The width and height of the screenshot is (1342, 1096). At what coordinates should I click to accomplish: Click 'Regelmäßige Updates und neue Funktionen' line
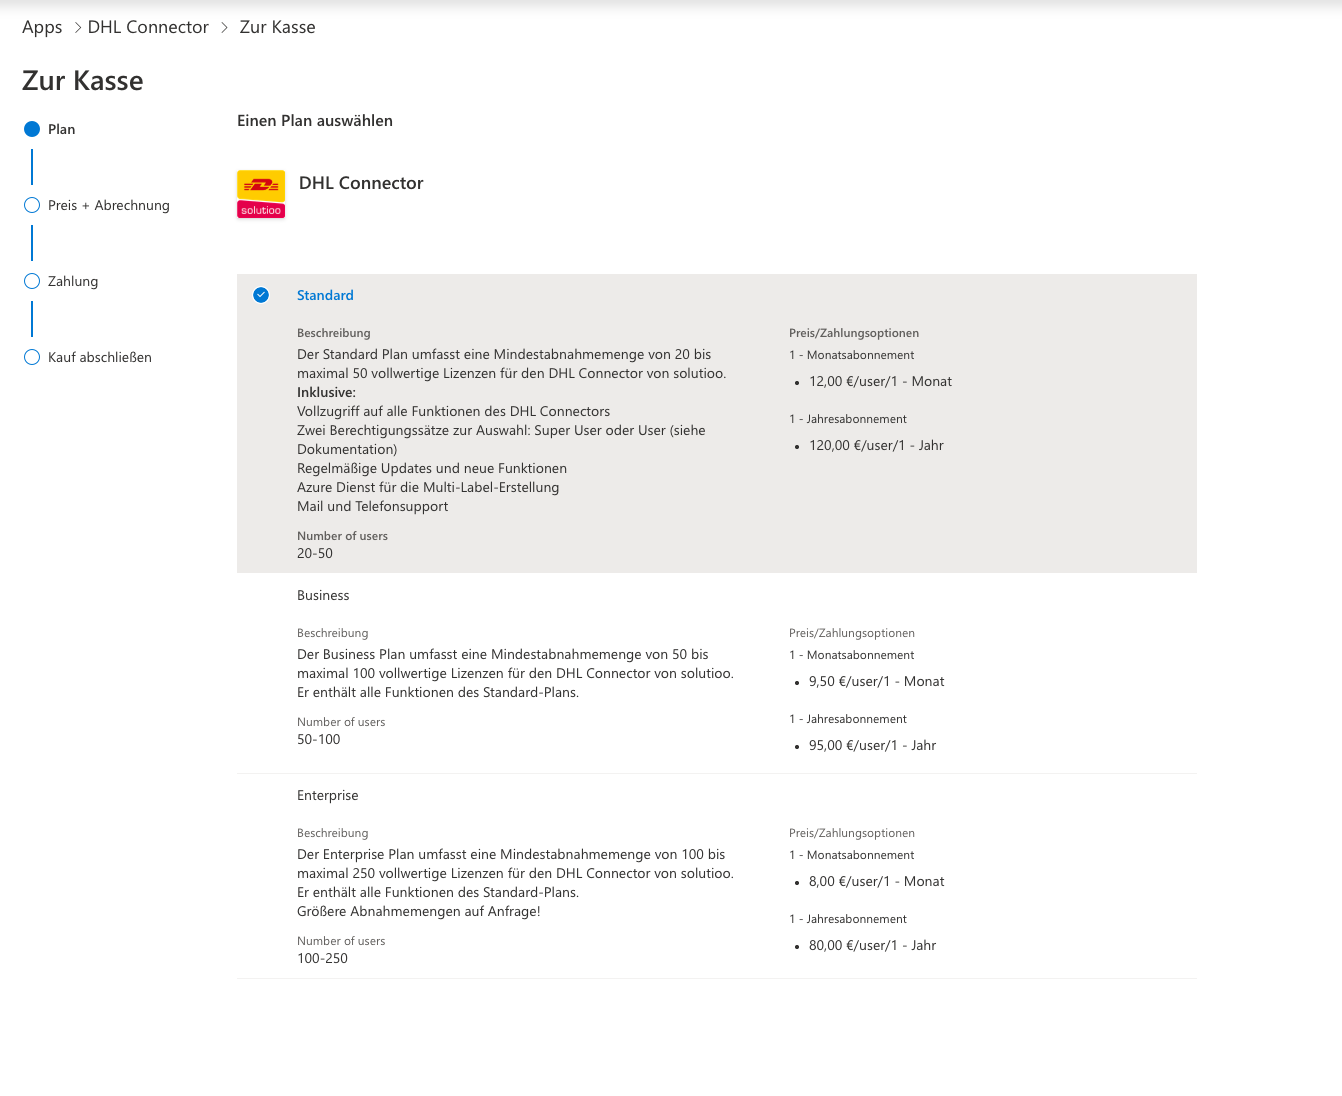coord(432,468)
